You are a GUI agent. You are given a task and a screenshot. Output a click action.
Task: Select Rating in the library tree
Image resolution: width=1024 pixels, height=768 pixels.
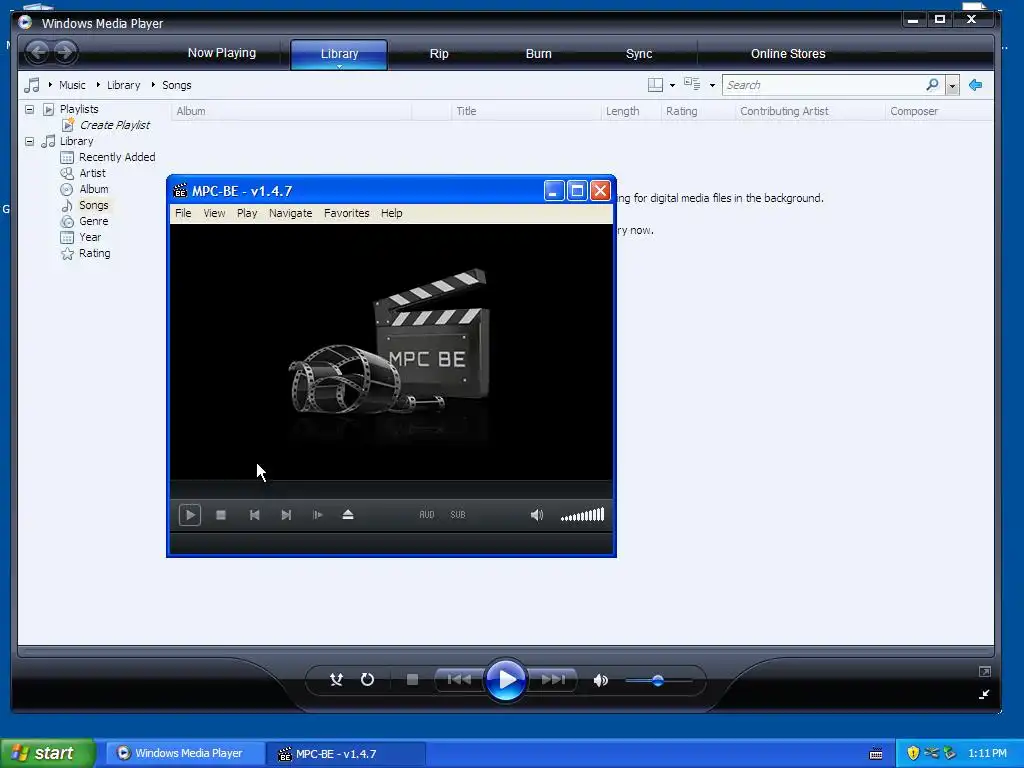(95, 253)
